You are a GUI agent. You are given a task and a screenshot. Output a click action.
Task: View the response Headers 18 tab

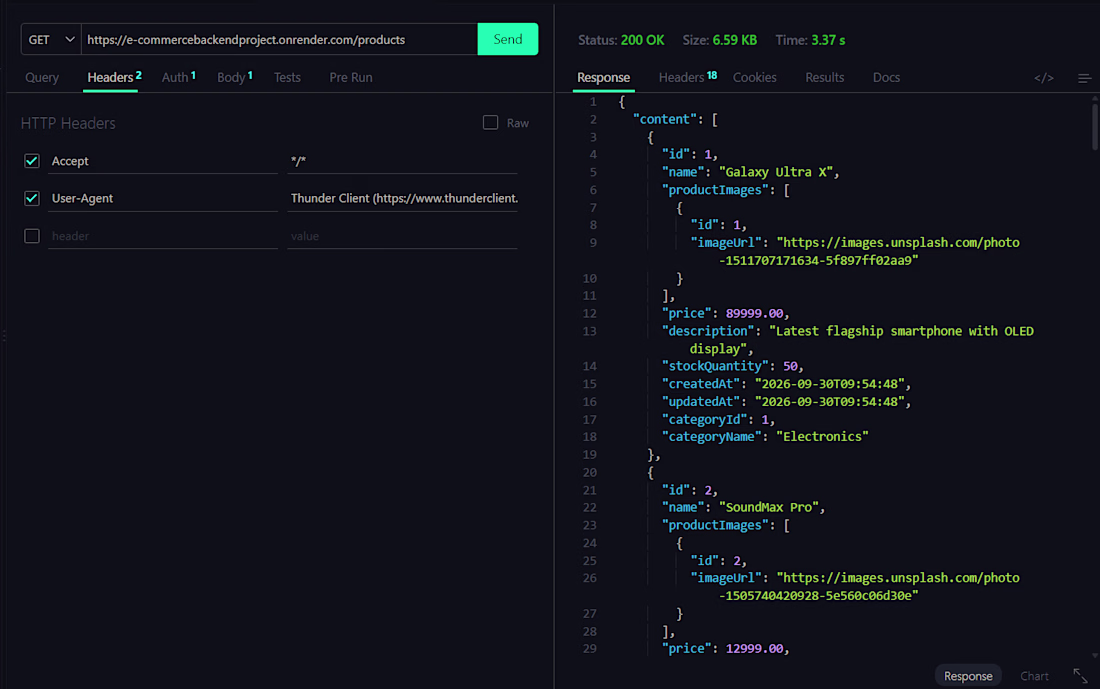pos(688,77)
